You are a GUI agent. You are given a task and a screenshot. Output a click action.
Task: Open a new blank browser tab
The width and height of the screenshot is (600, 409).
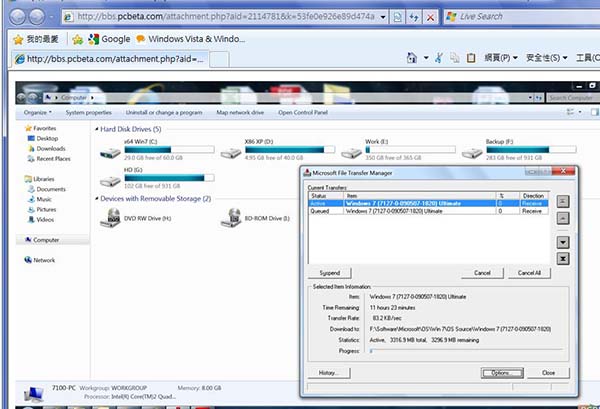click(x=219, y=60)
